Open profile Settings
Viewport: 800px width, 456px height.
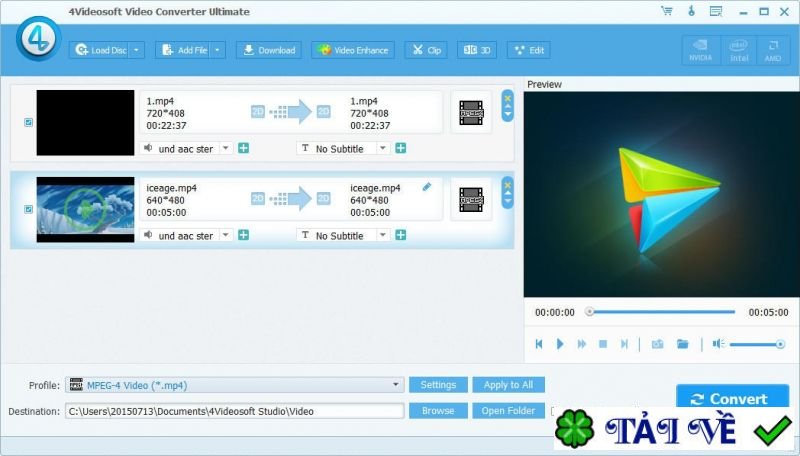tap(438, 385)
